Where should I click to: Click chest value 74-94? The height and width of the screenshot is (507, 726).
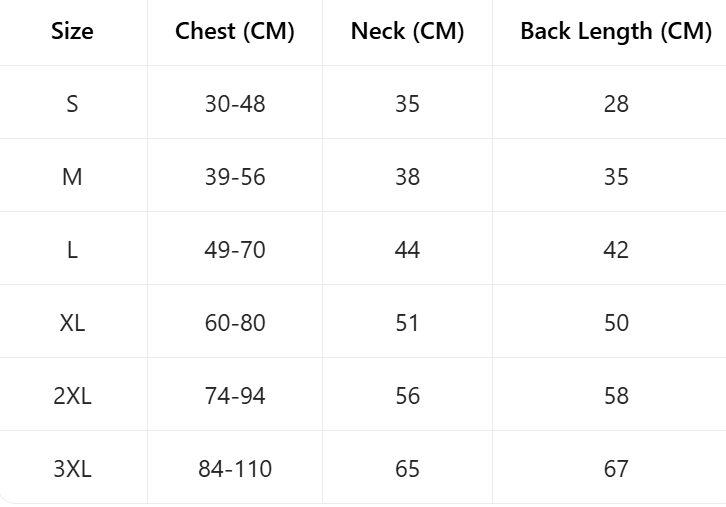pos(235,396)
